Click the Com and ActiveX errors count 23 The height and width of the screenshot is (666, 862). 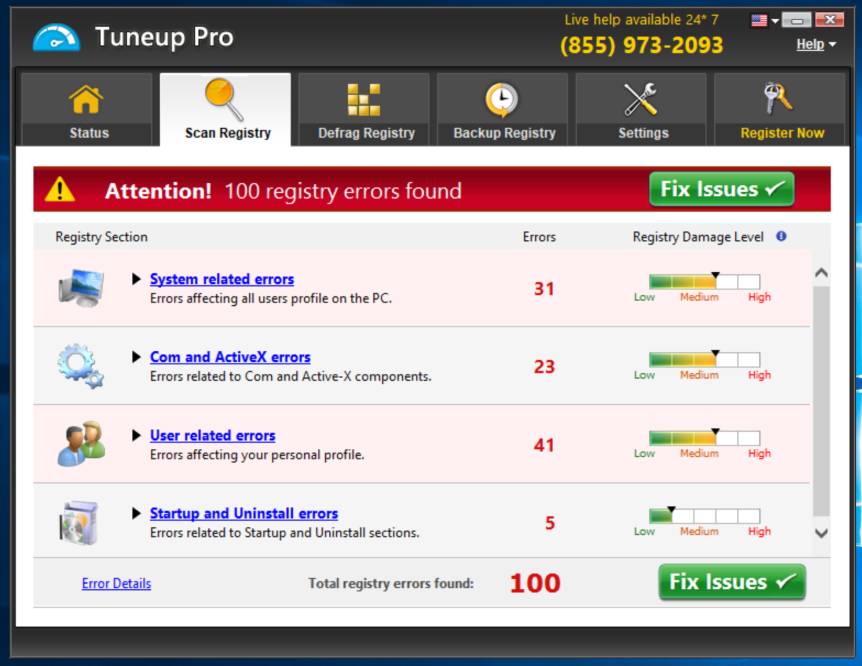click(544, 367)
